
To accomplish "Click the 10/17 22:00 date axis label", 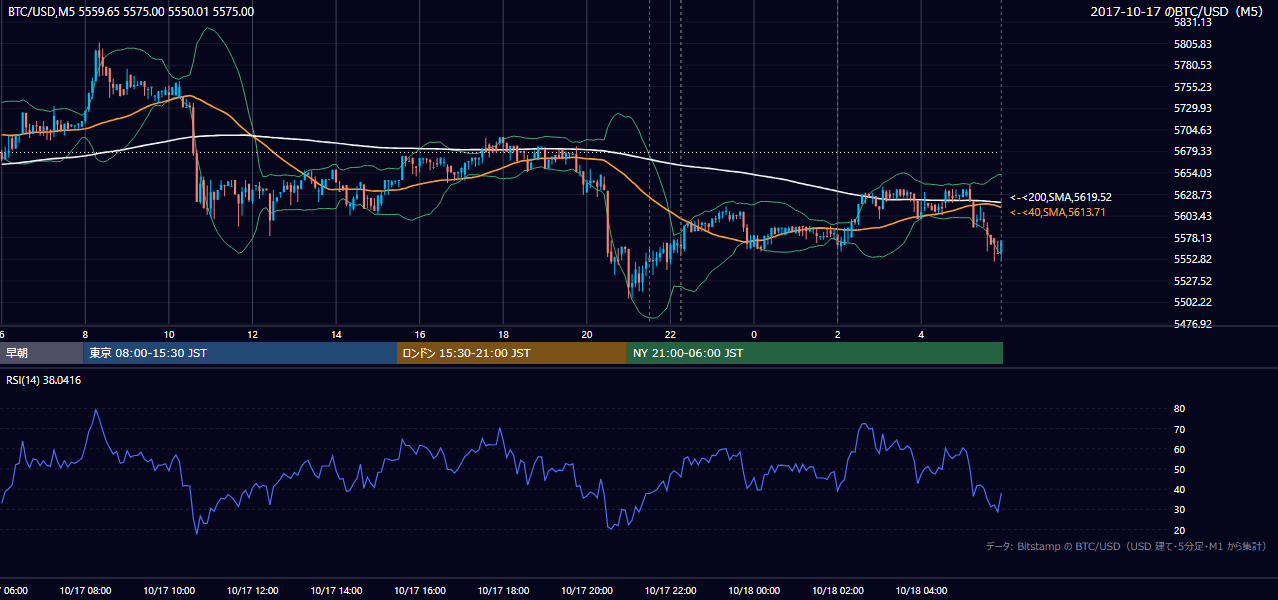I will coord(671,591).
